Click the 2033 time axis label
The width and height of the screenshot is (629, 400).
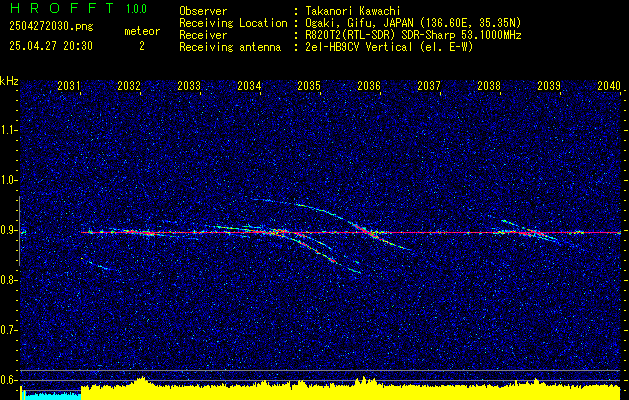pos(189,85)
